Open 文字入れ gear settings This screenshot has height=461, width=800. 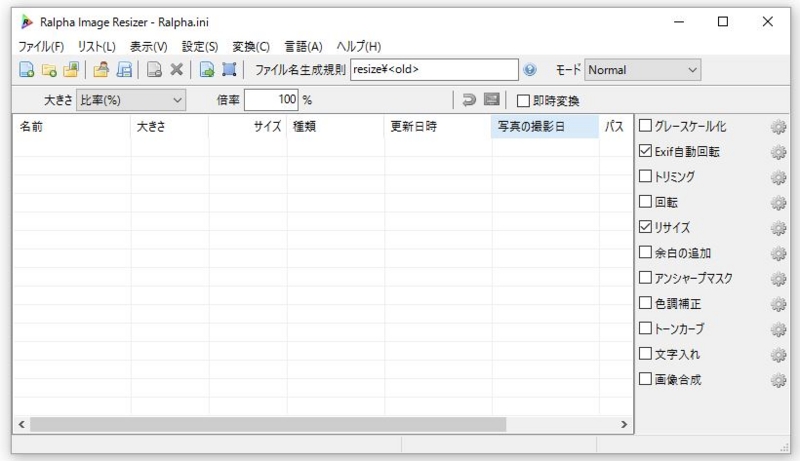(x=778, y=355)
